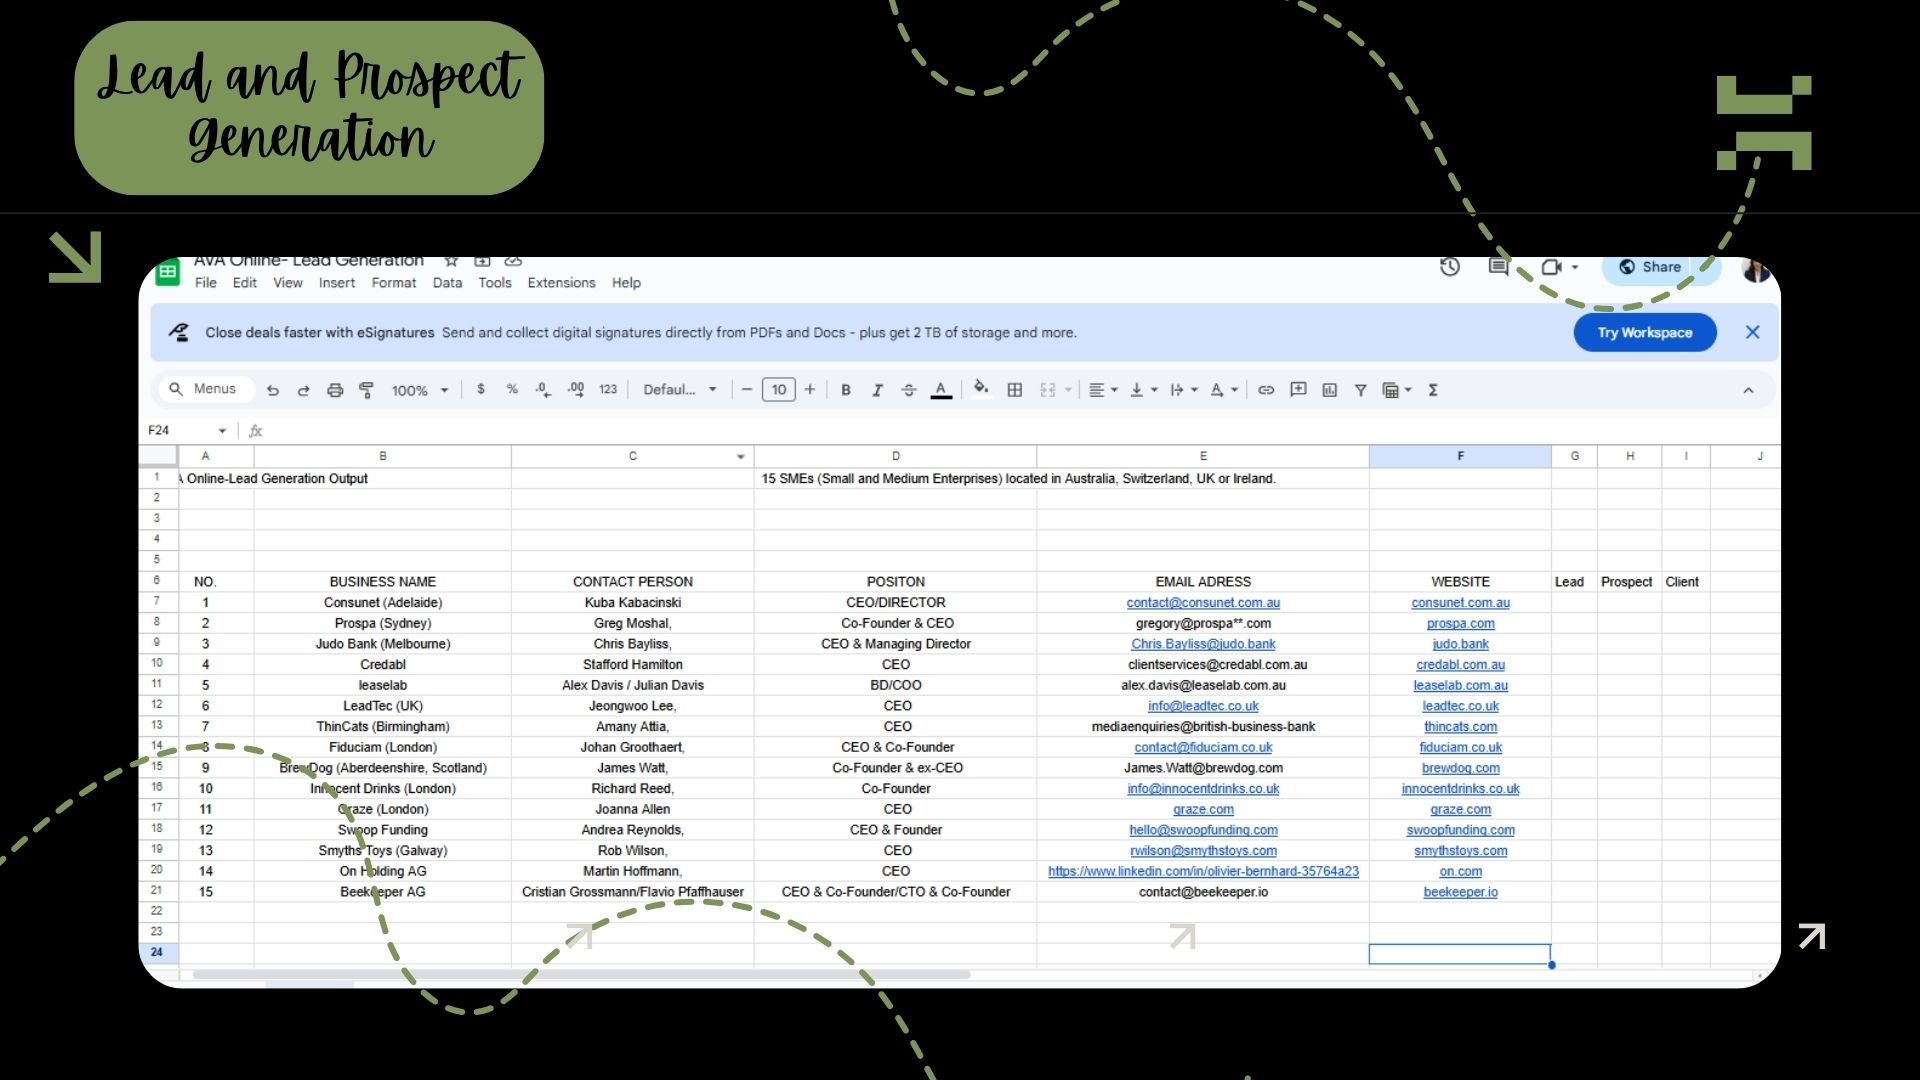The width and height of the screenshot is (1920, 1080).
Task: Open the font family Defaul... dropdown
Action: tap(680, 390)
